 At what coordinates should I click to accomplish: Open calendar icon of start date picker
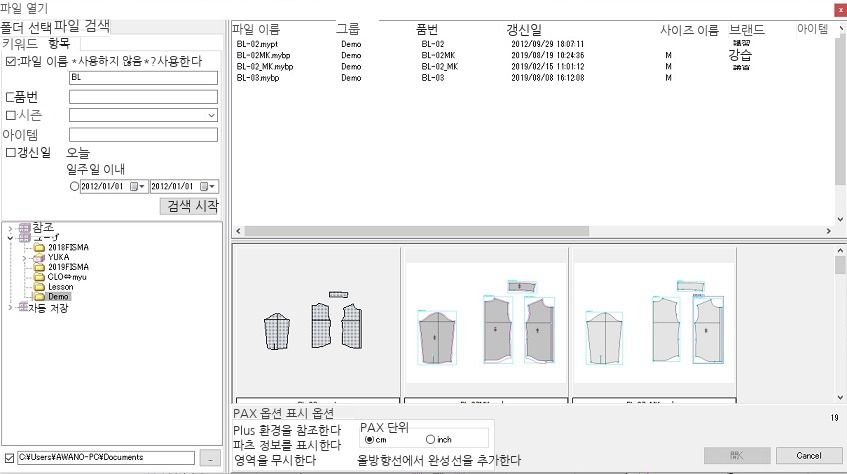[134, 186]
